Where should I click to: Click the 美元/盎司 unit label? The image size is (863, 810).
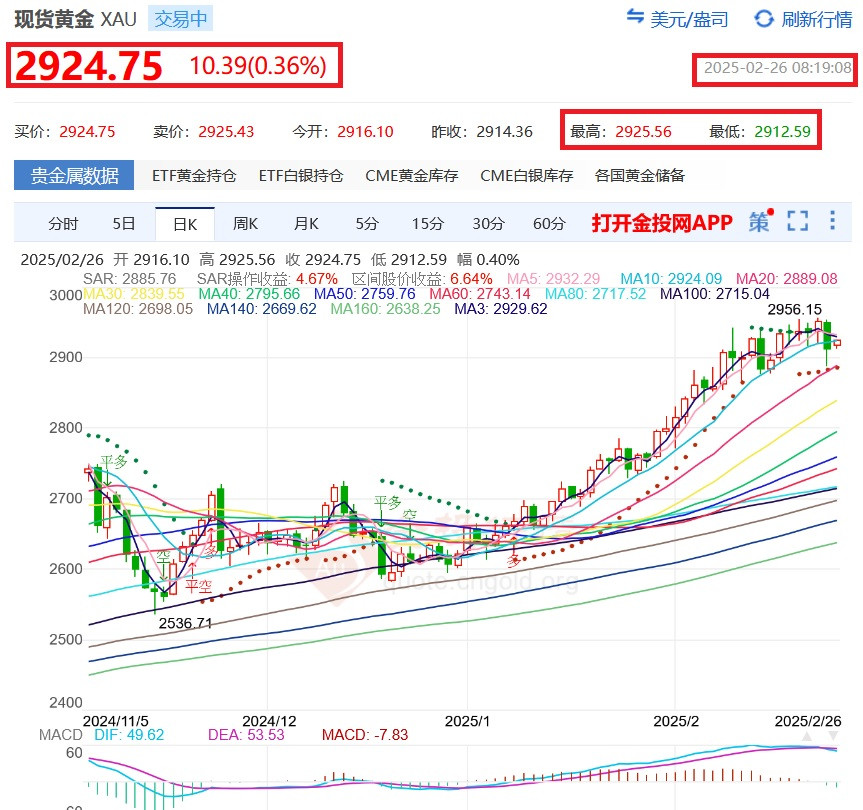(x=689, y=19)
